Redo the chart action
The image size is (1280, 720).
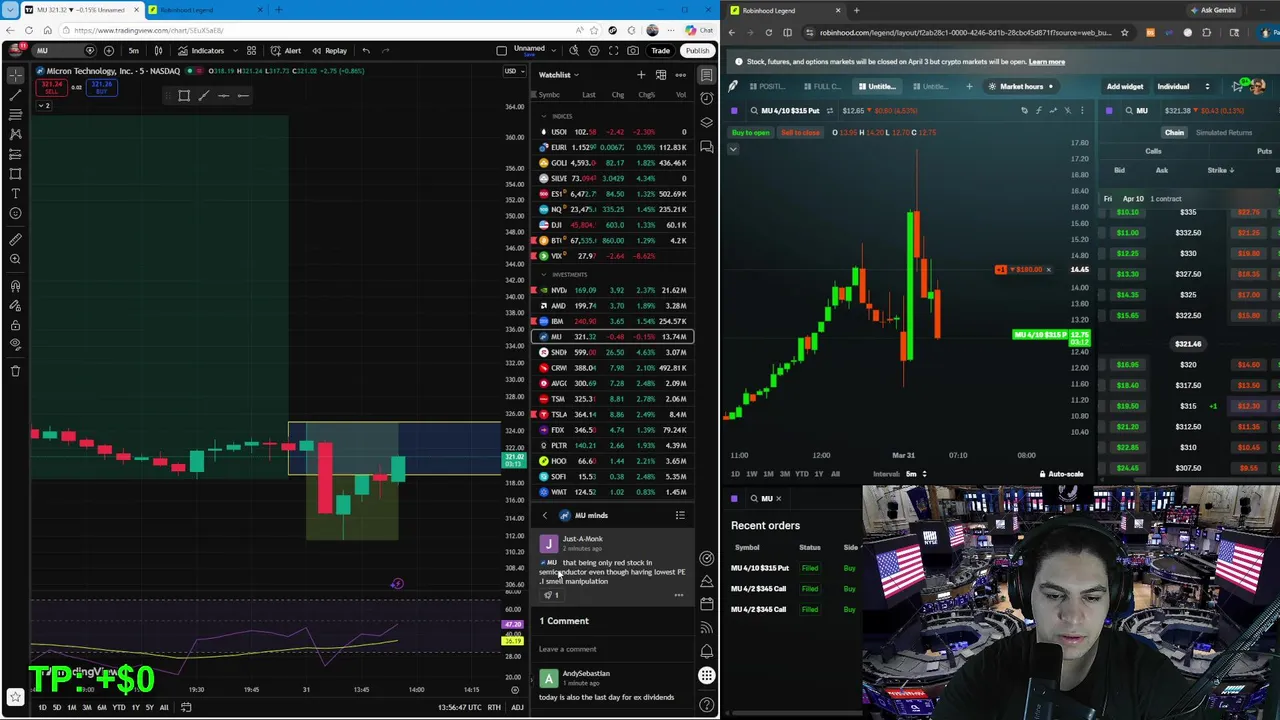(386, 50)
